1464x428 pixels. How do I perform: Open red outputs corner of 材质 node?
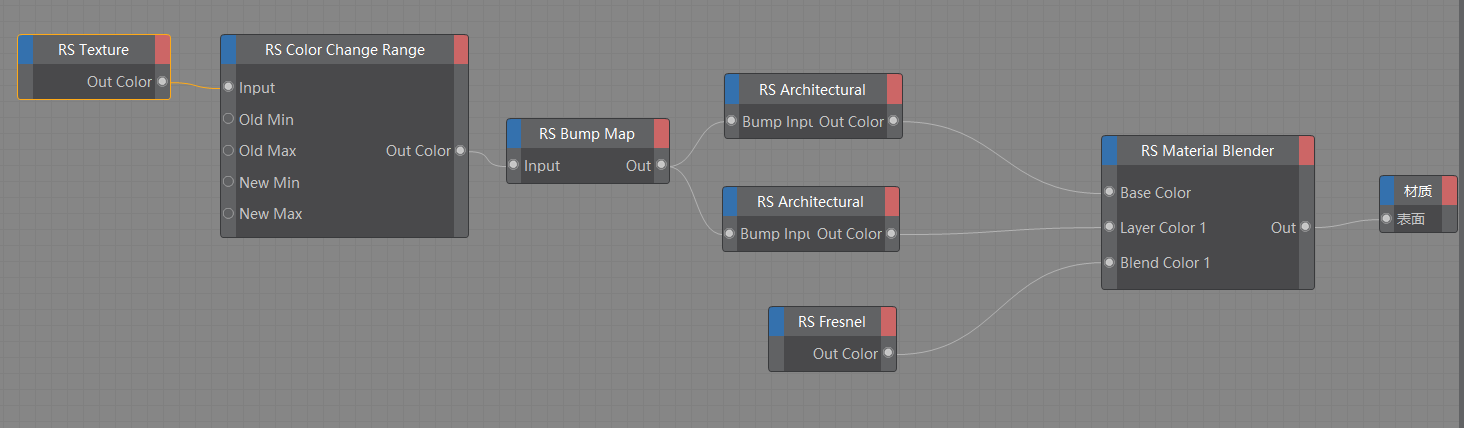pyautogui.click(x=1449, y=191)
